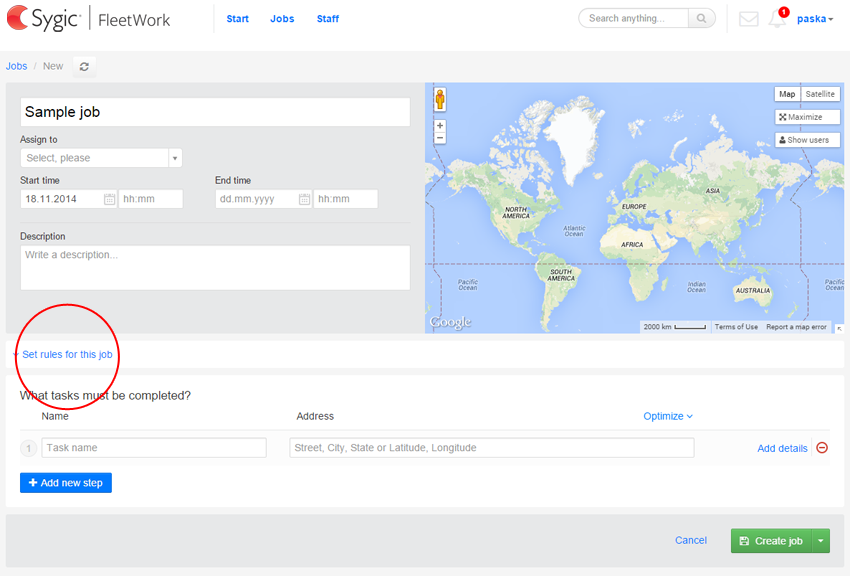Click the End time hh:mm field
Image resolution: width=850 pixels, height=576 pixels.
point(346,199)
